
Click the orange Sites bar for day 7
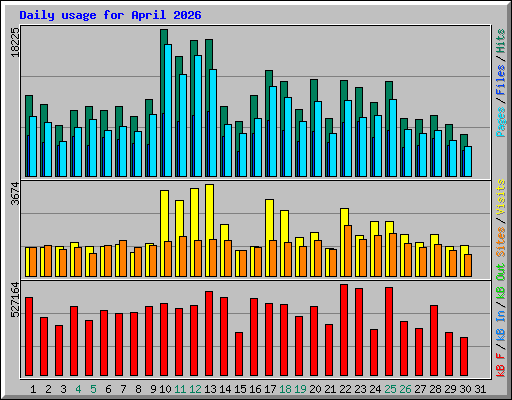(123, 258)
